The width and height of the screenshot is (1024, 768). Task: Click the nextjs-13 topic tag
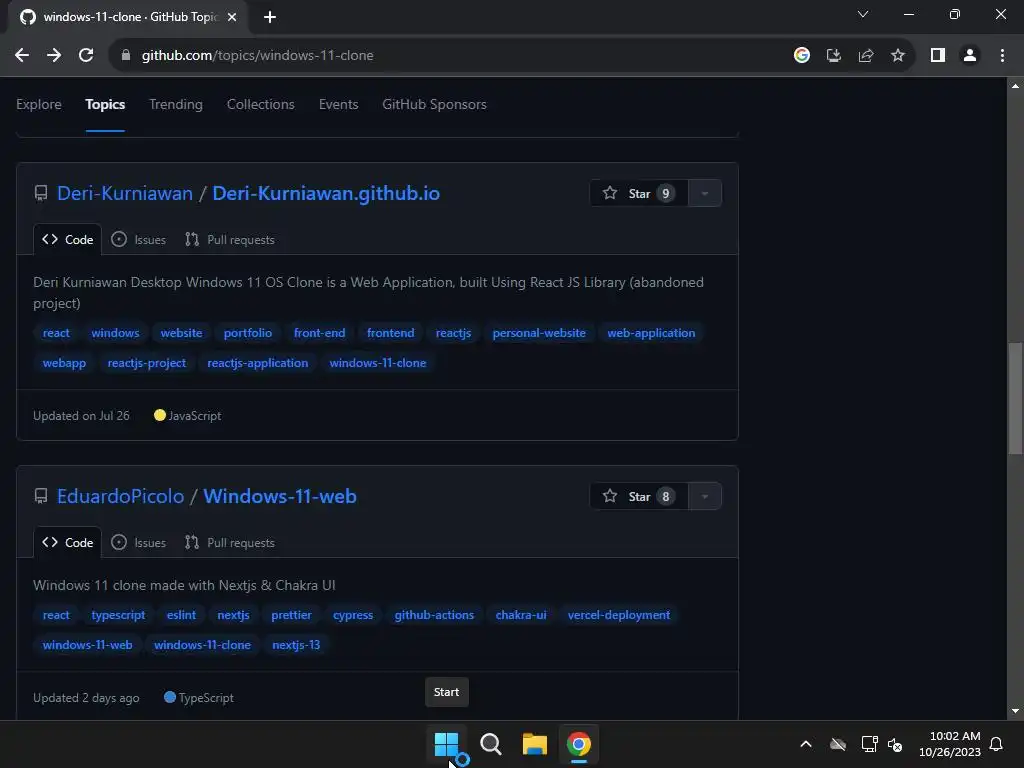pyautogui.click(x=296, y=645)
